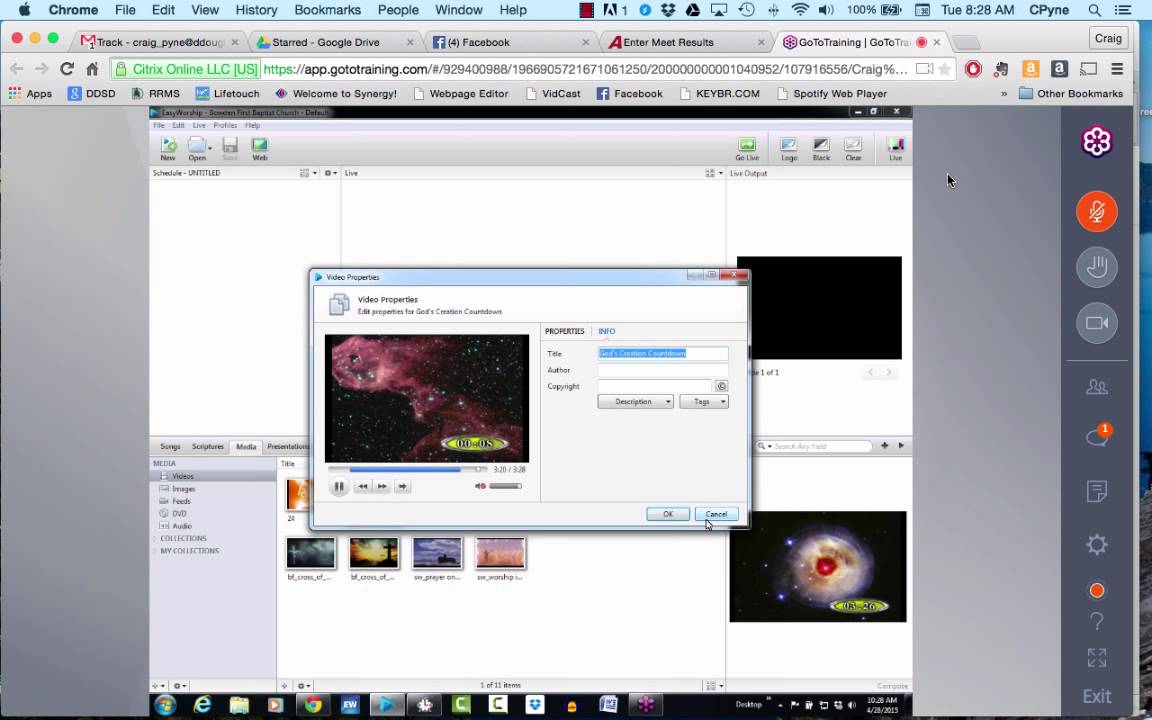The height and width of the screenshot is (720, 1152).
Task: Click the Title input field
Action: click(x=663, y=353)
